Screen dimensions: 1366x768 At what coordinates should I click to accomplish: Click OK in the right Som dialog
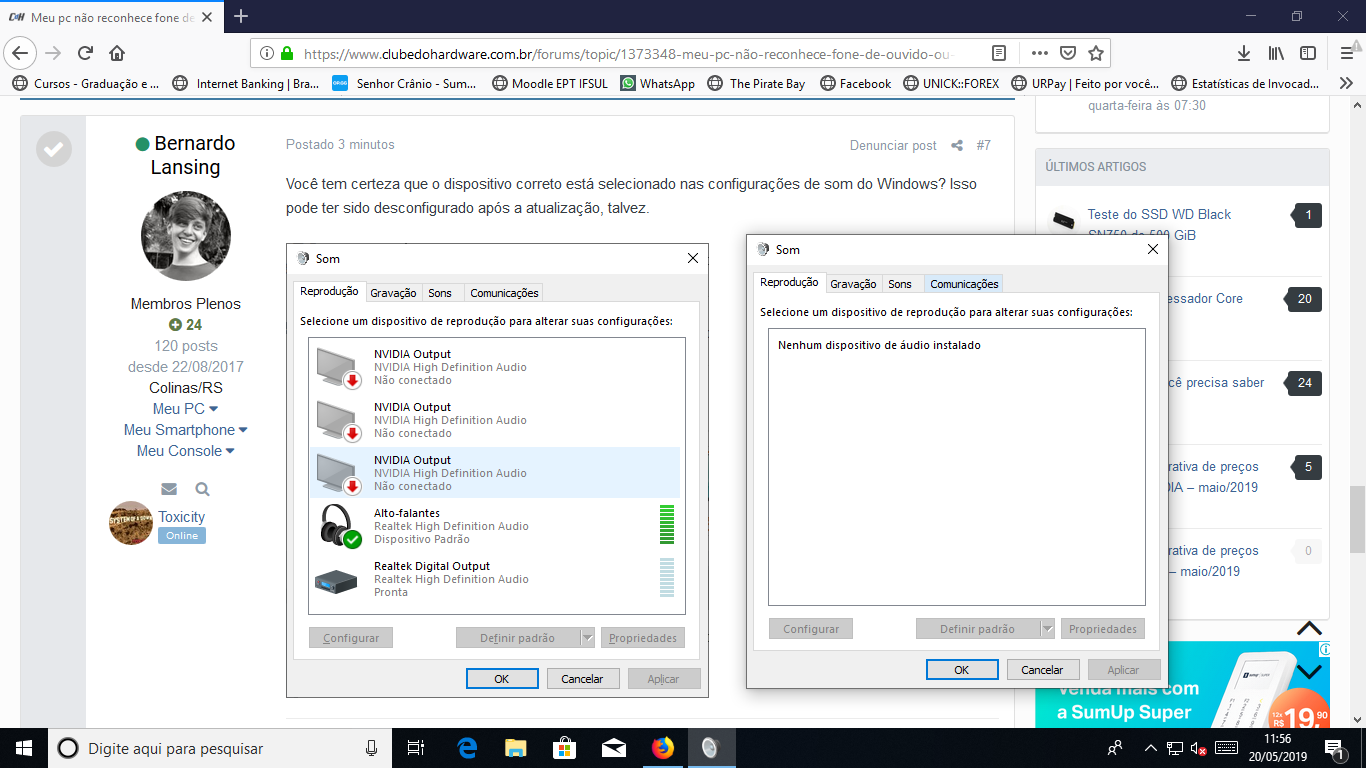(962, 670)
